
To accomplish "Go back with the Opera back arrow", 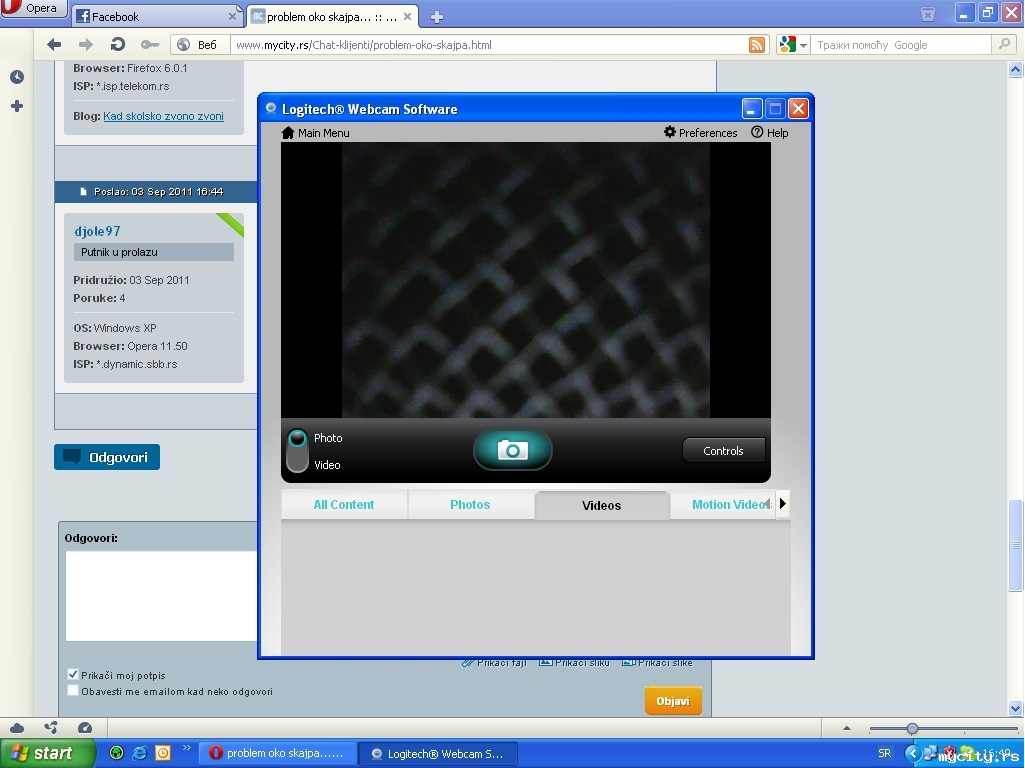I will click(54, 44).
